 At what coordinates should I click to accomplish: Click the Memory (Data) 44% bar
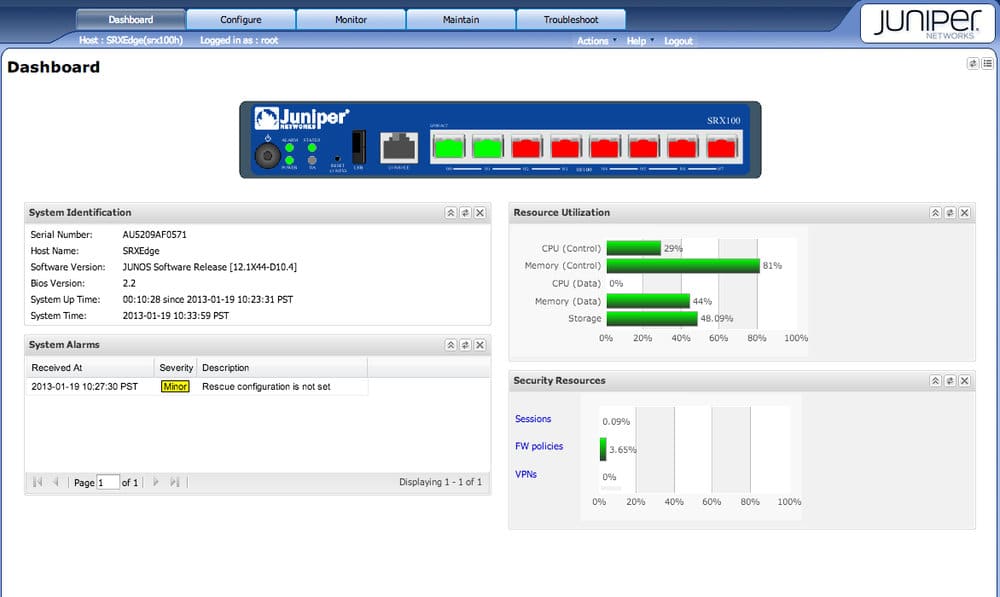point(648,301)
